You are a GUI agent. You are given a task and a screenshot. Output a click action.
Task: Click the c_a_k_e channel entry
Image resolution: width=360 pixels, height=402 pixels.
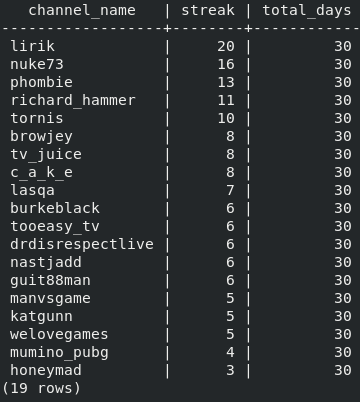coord(41,173)
